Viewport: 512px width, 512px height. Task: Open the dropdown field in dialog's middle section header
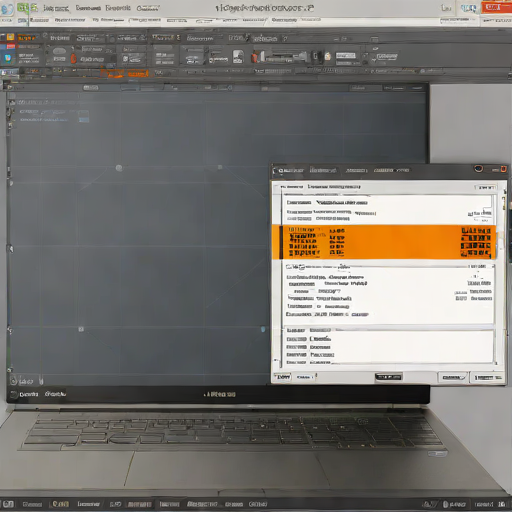(x=481, y=266)
